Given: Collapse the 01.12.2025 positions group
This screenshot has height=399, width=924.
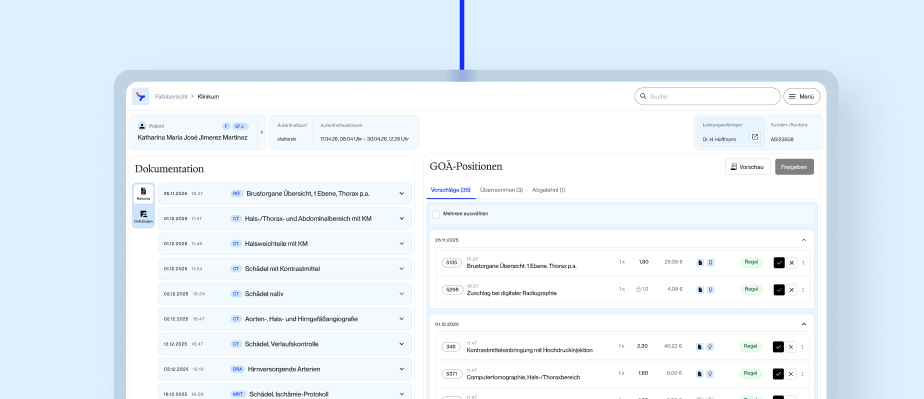Looking at the screenshot, I should pos(804,324).
